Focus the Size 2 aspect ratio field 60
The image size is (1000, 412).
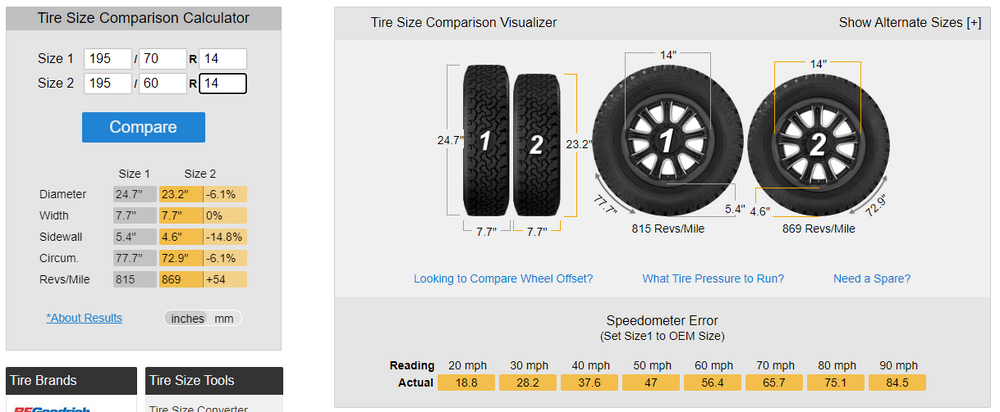pyautogui.click(x=163, y=84)
